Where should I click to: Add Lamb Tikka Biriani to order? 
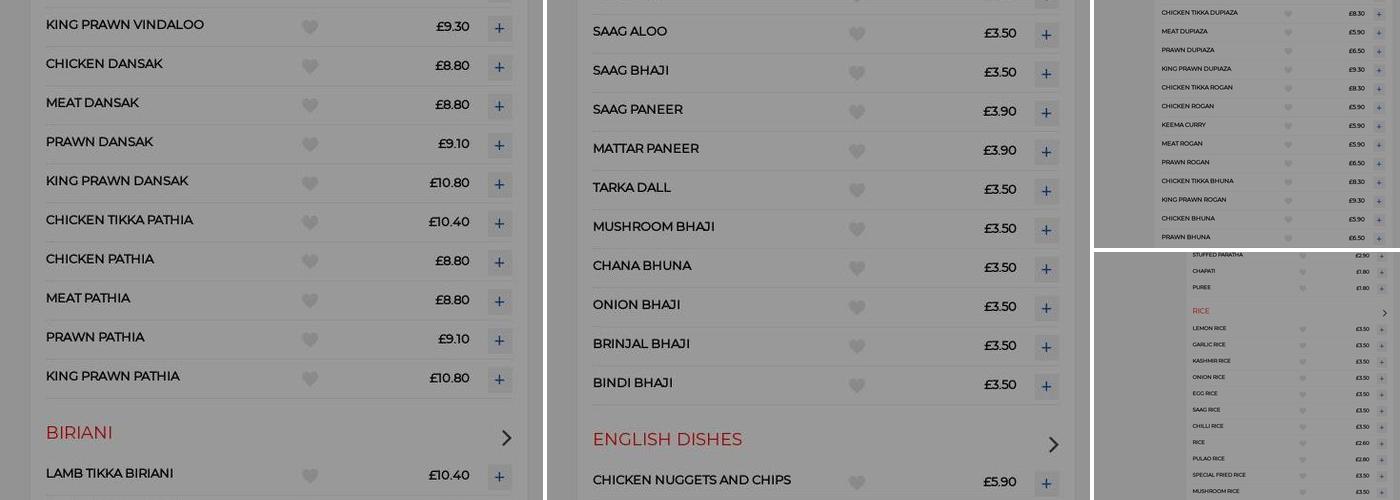[x=499, y=476]
